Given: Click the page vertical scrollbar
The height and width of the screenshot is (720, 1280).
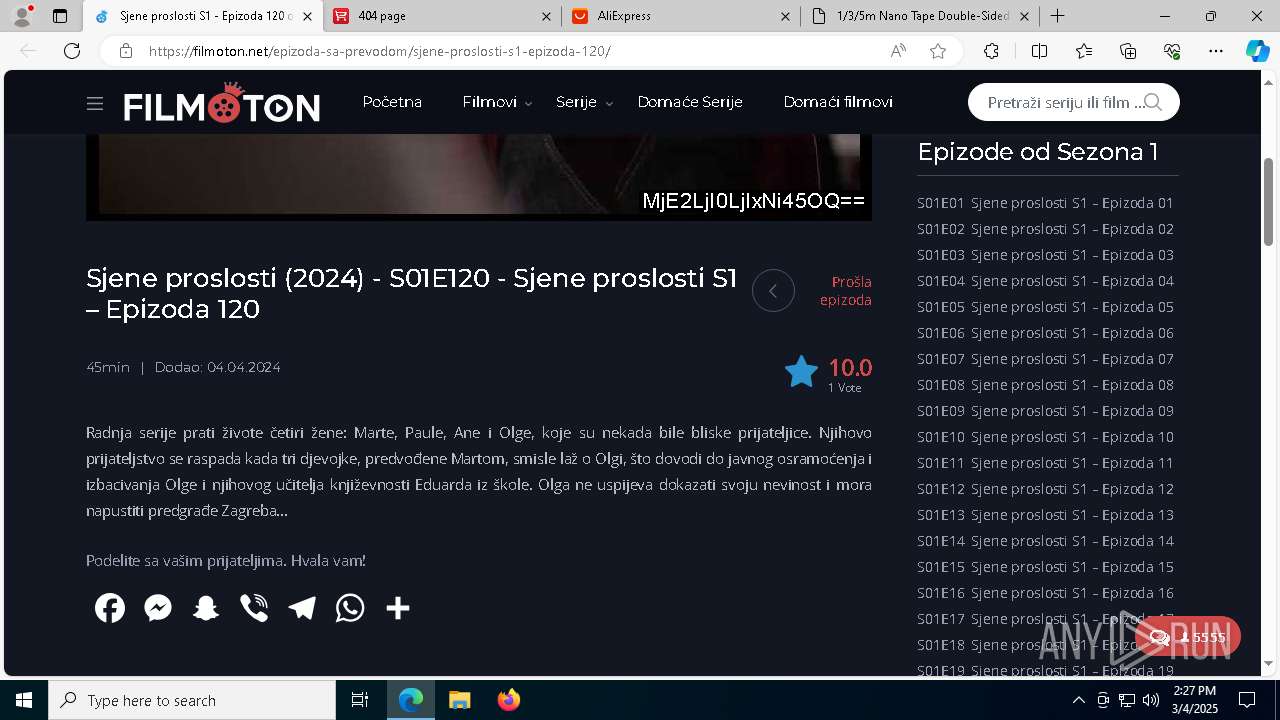Looking at the screenshot, I should point(1269,201).
